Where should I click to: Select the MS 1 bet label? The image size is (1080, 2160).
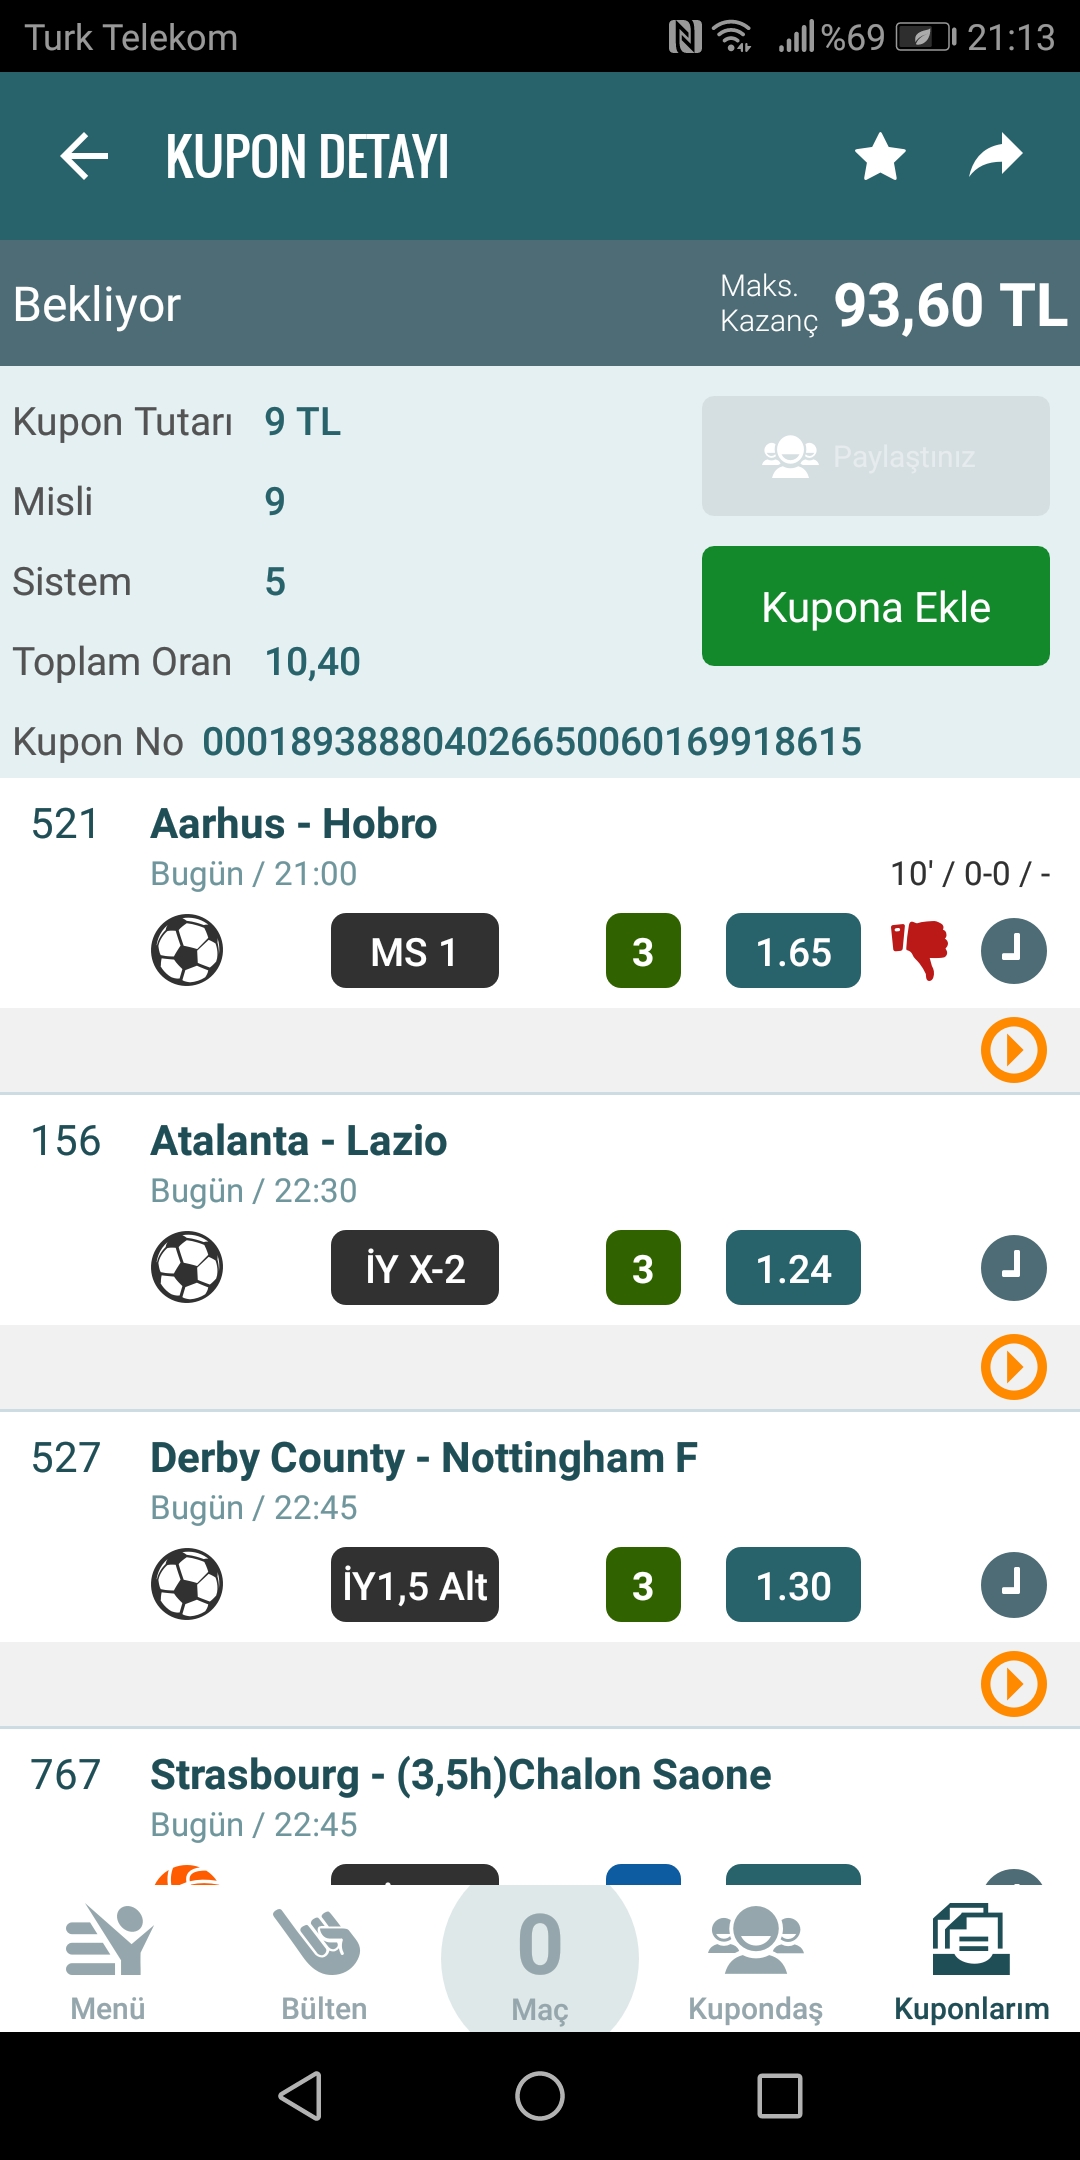[x=415, y=951]
